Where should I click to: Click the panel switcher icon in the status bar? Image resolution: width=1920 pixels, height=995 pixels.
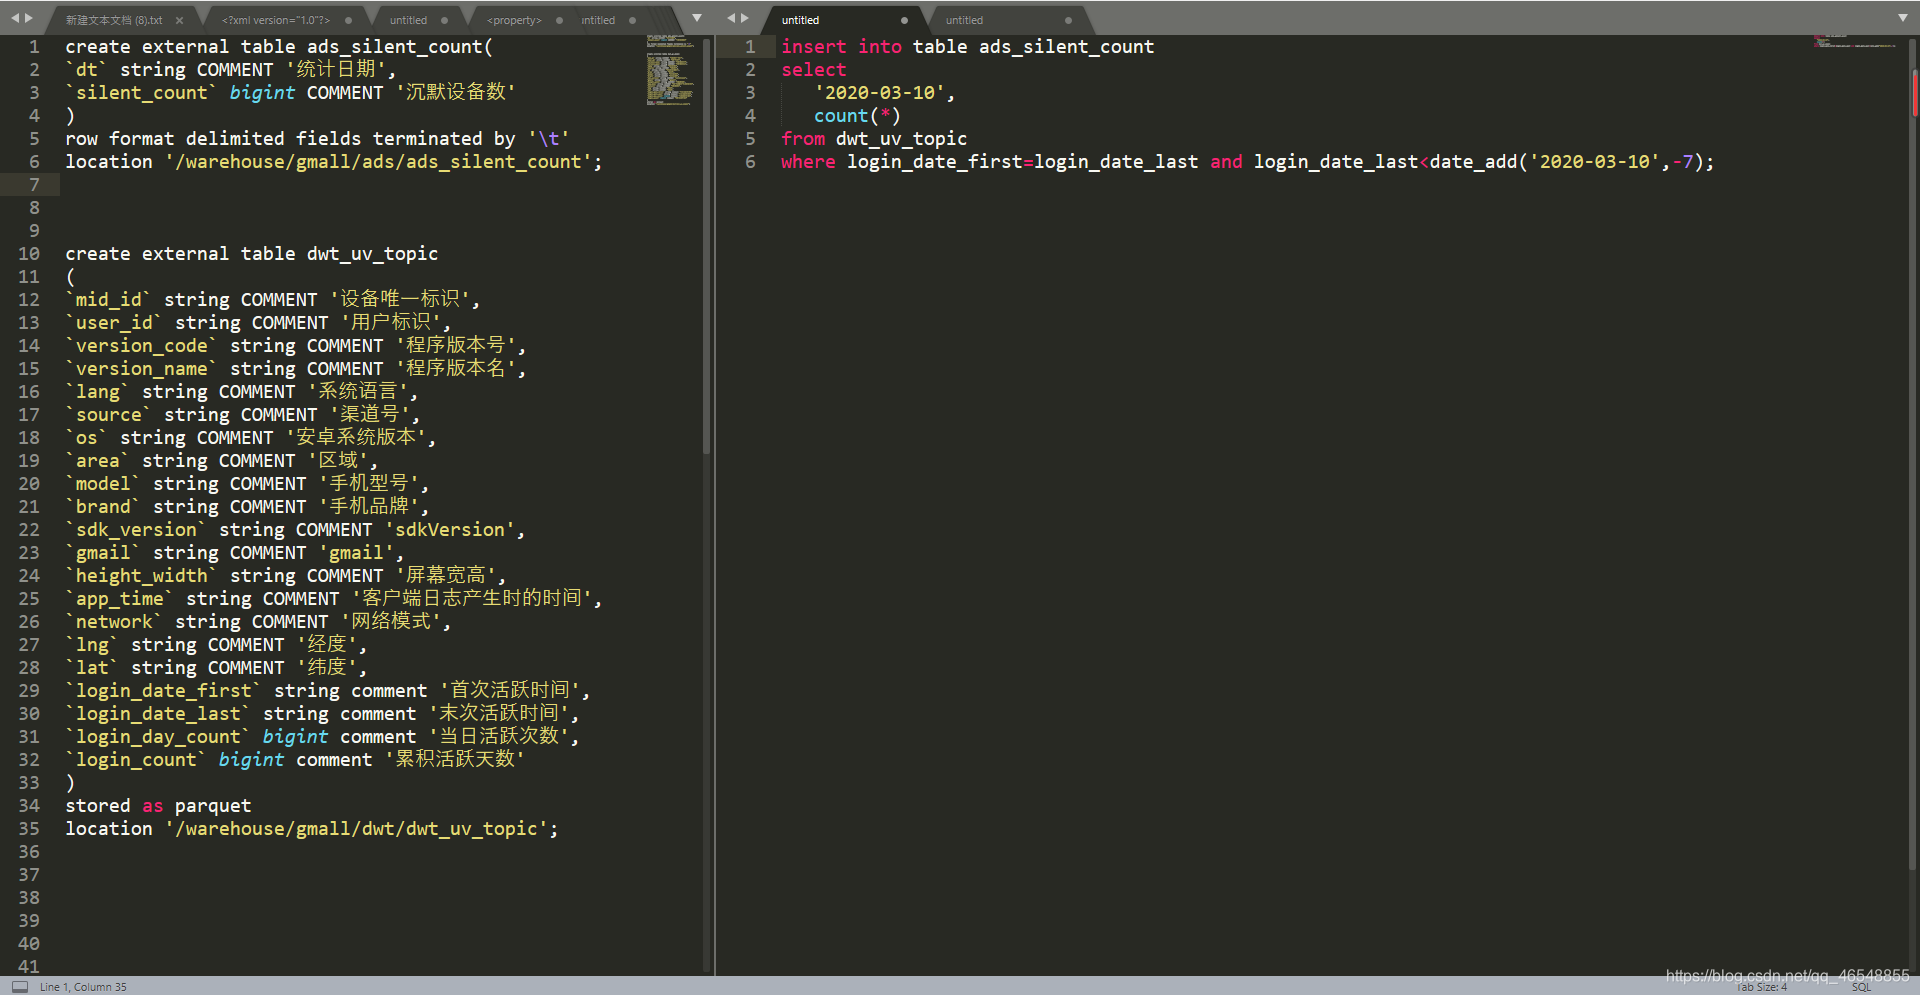pyautogui.click(x=20, y=986)
